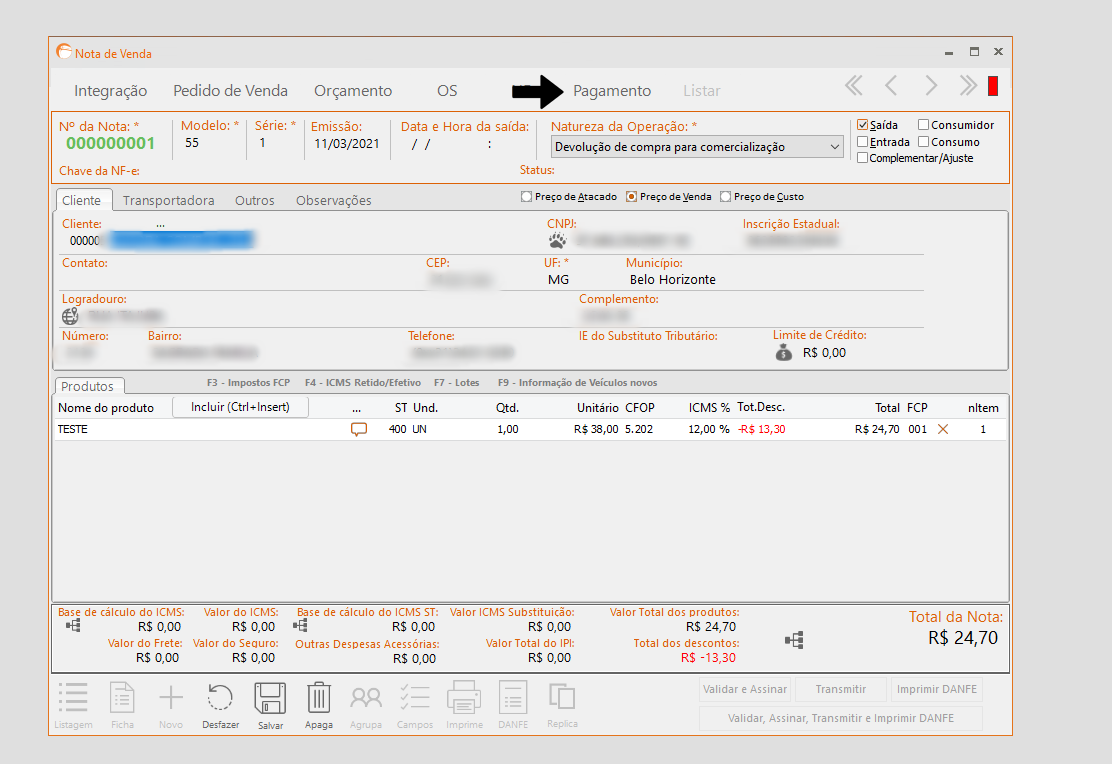
Task: Select Preço de Custo radio
Action: coord(725,196)
